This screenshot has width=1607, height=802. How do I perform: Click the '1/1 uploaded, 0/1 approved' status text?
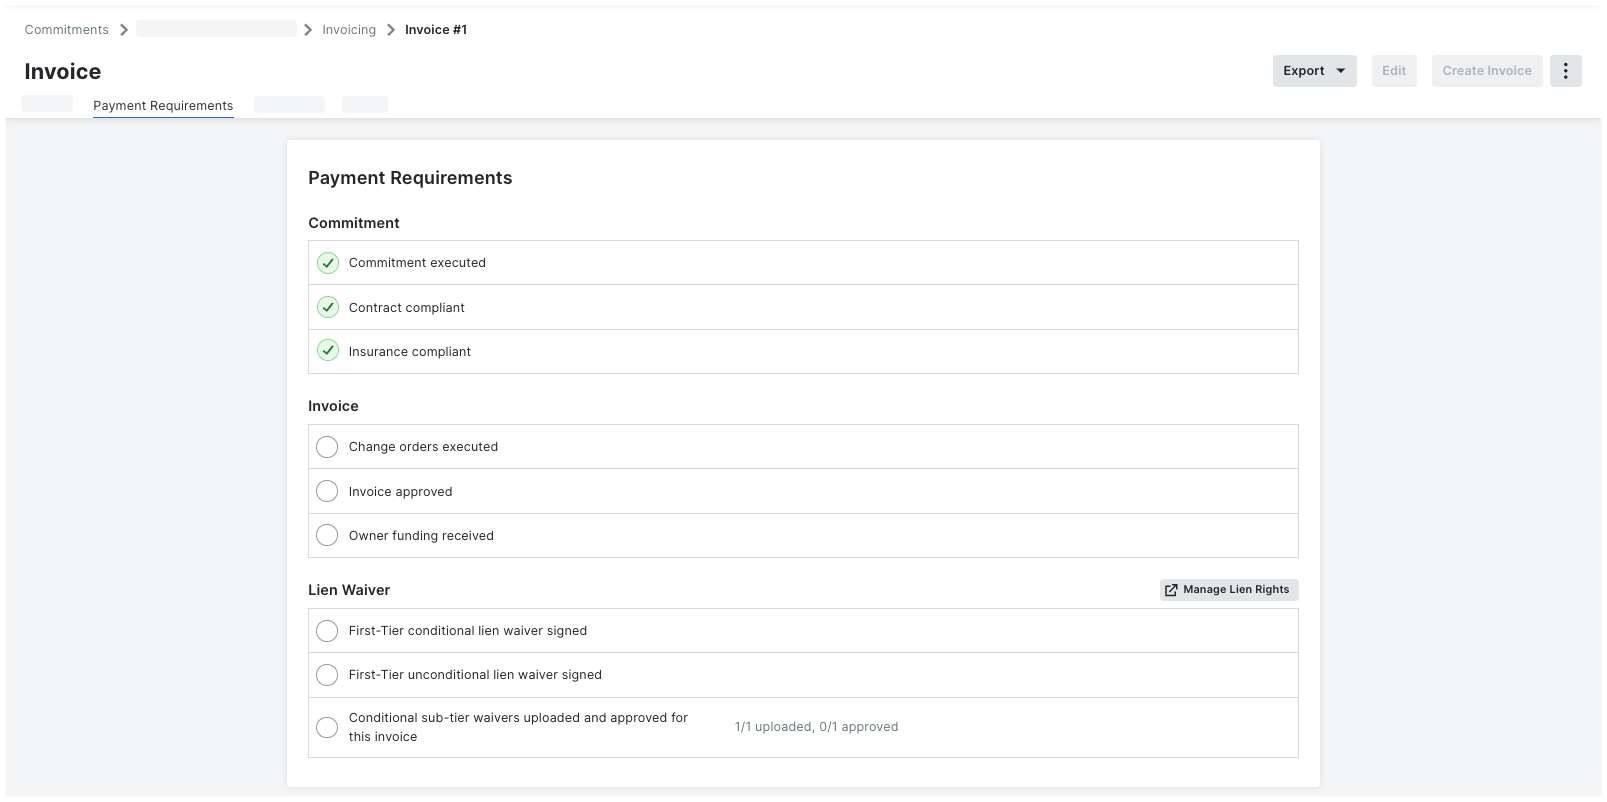pos(816,727)
